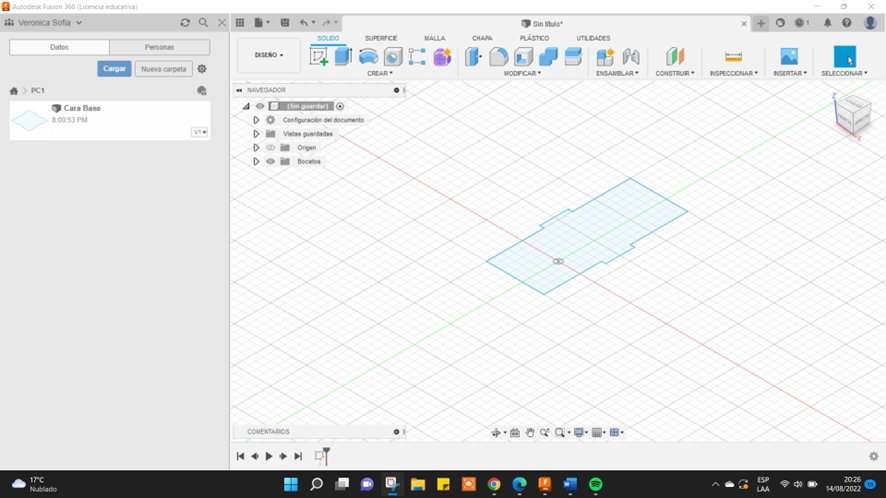Screen dimensions: 886x498
Task: Select the Insert image tool
Action: 789,57
